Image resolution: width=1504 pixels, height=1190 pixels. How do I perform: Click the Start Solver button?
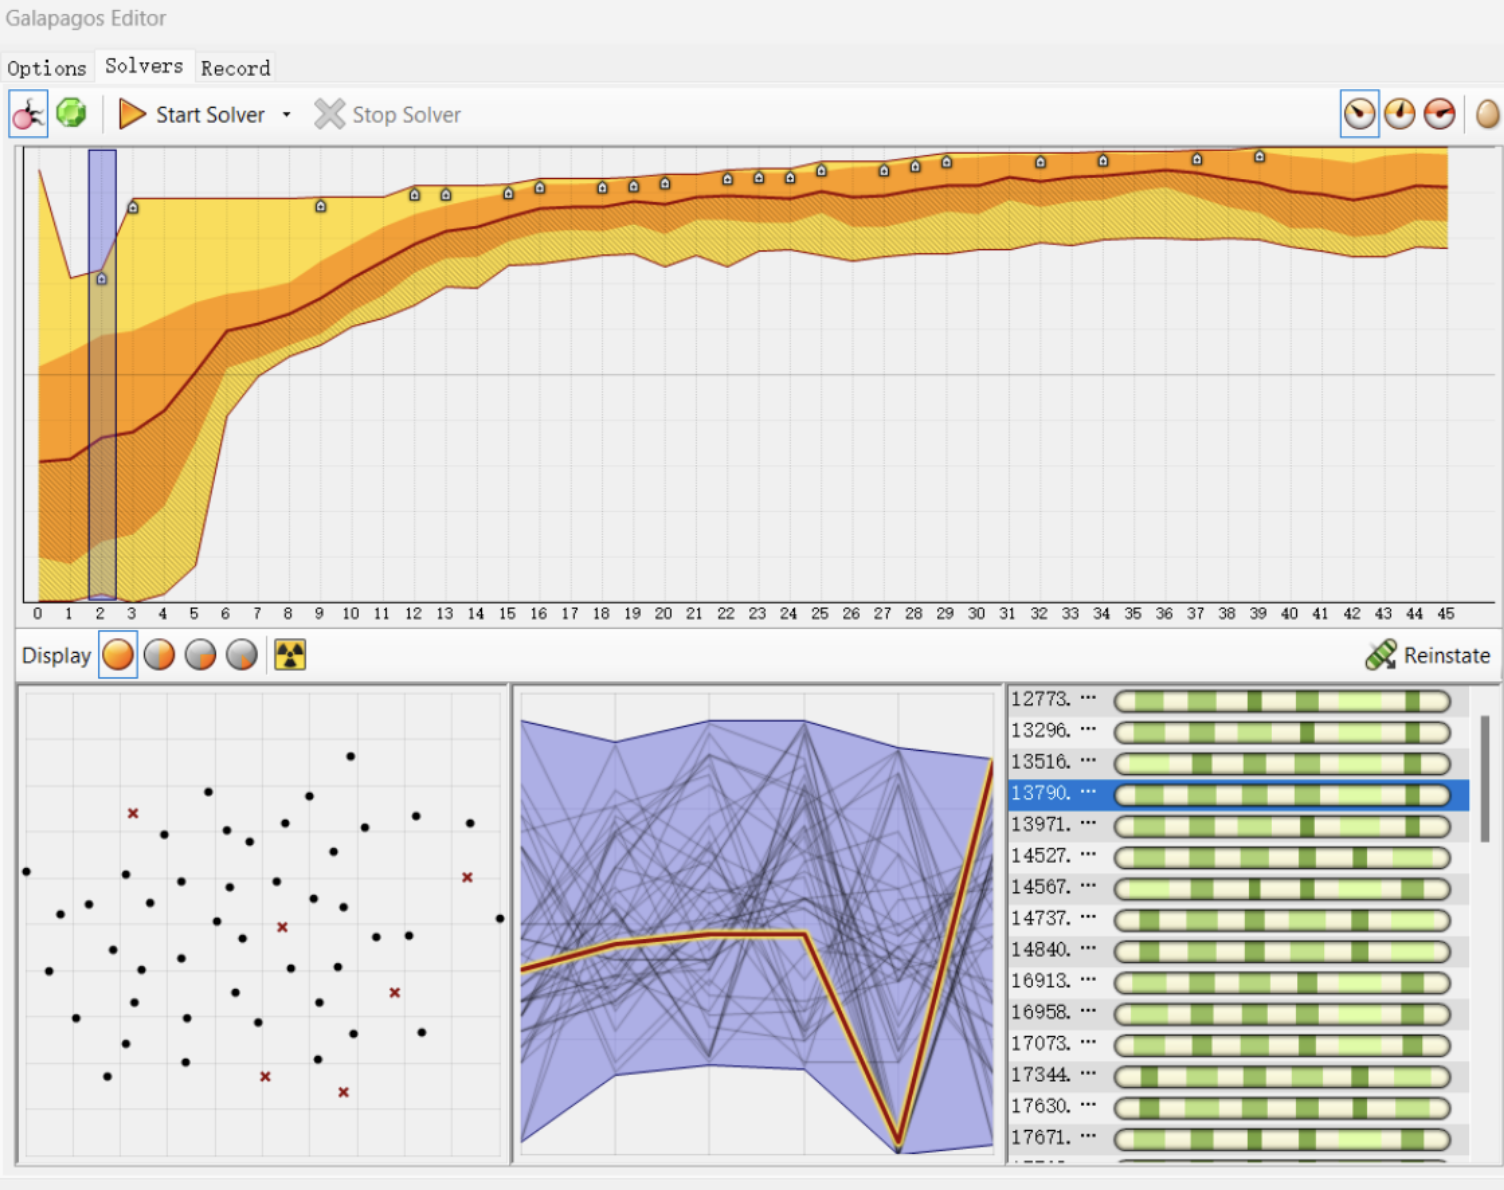pos(192,115)
